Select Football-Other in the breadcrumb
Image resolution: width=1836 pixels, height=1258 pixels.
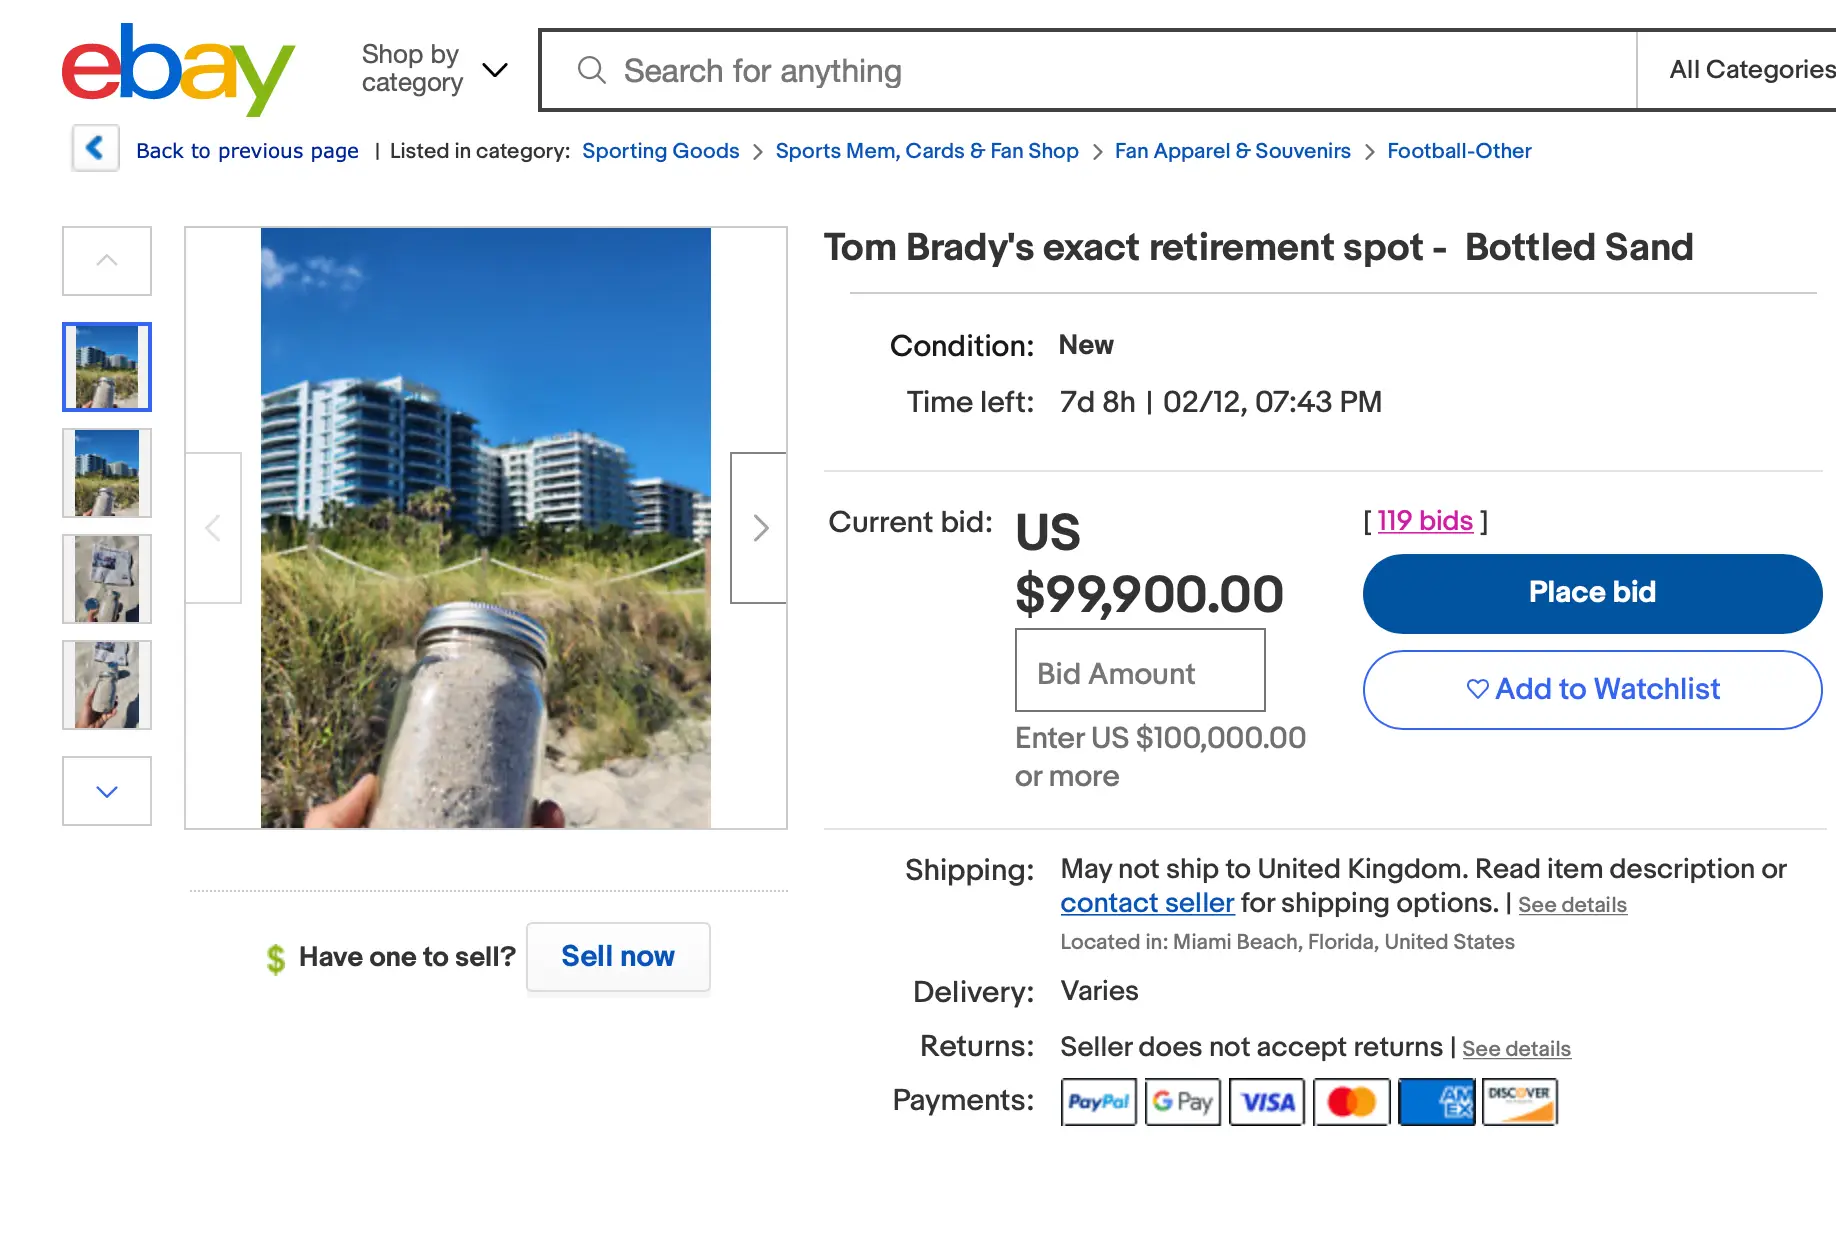click(x=1459, y=150)
